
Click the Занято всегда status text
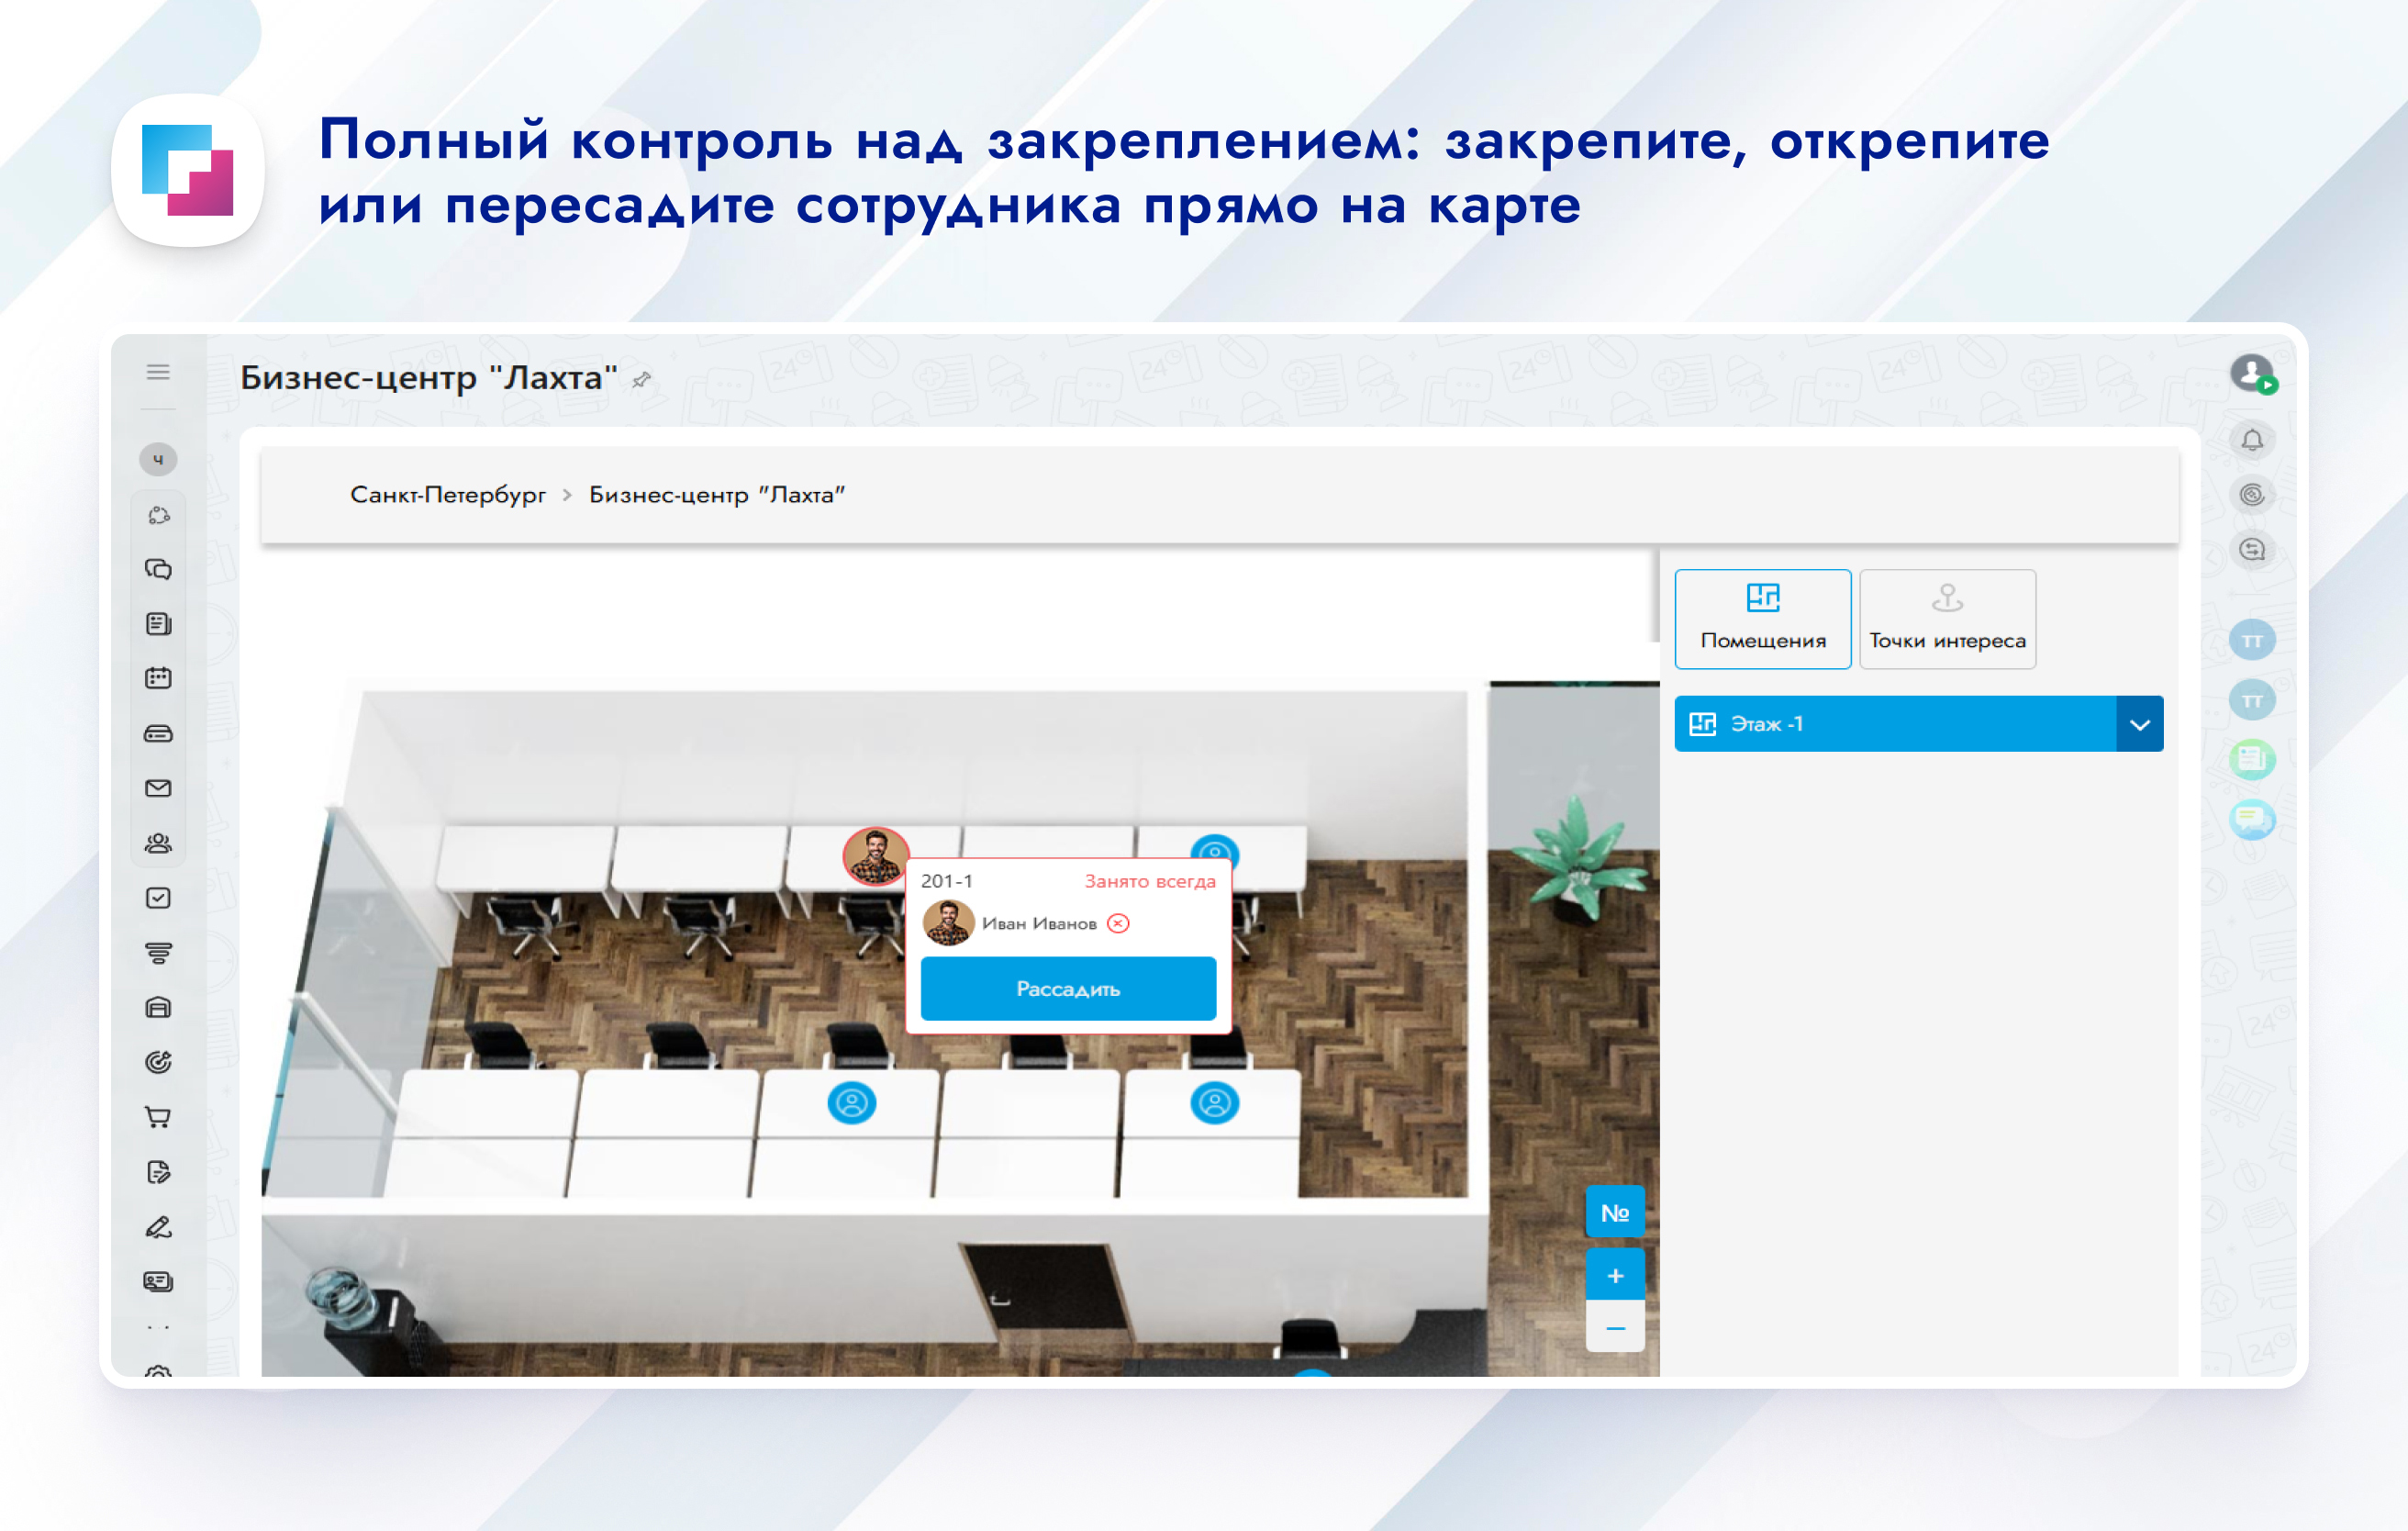(1150, 881)
